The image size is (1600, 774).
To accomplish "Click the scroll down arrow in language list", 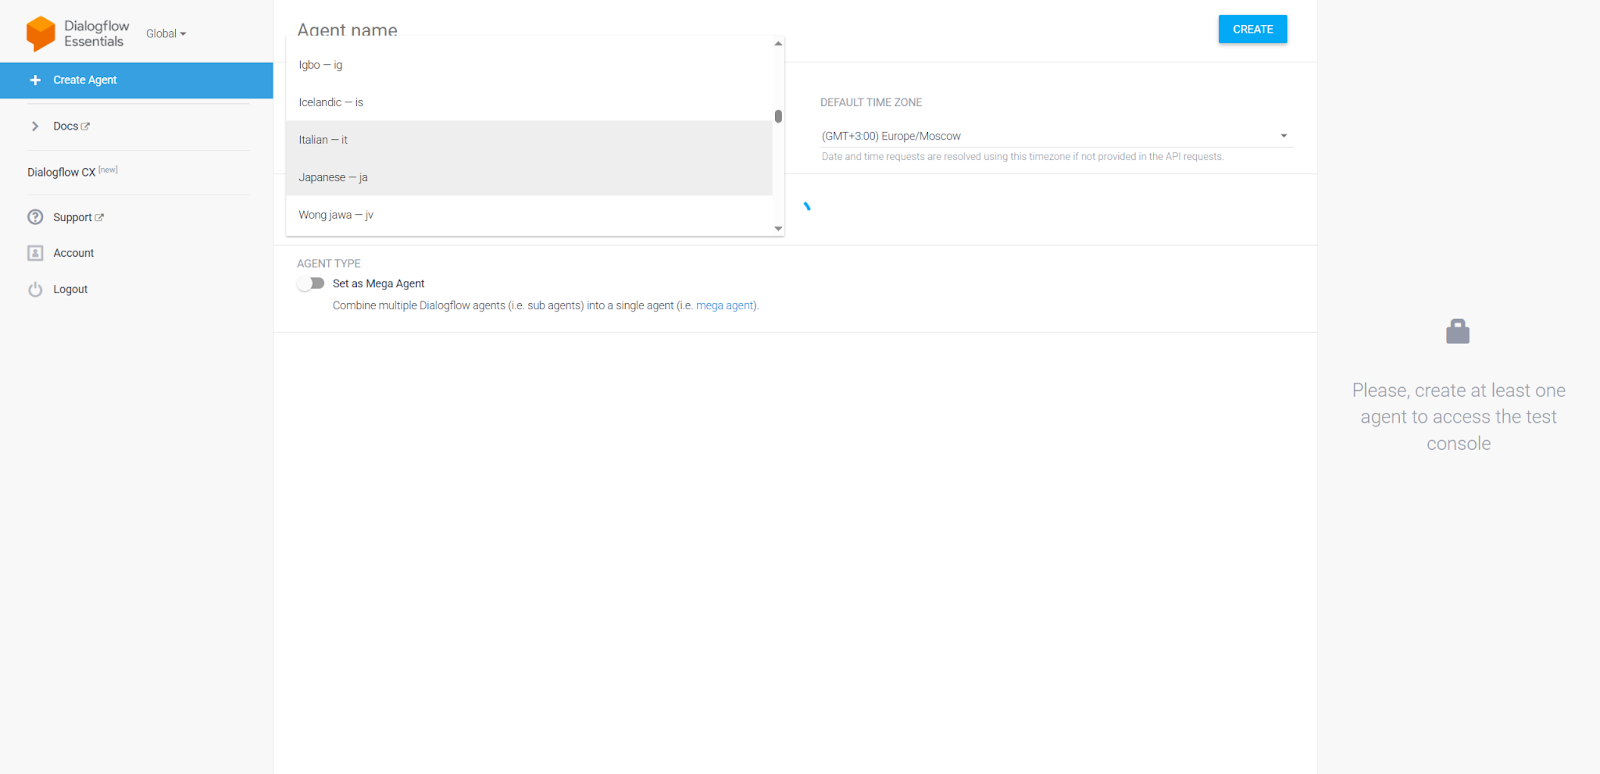I will click(778, 229).
